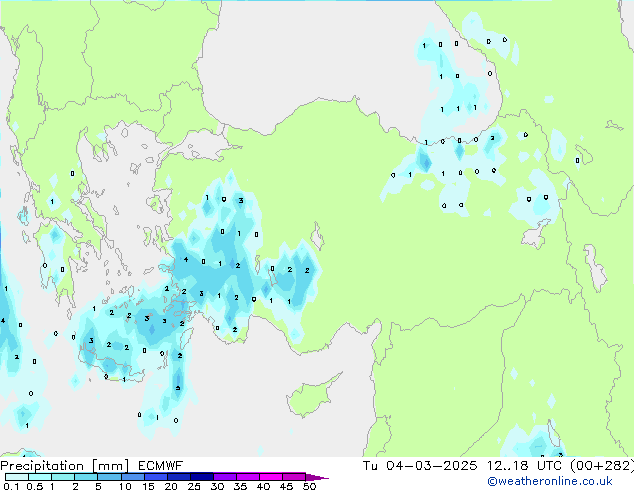Click the 40–45 mm magenta legend box
The height and width of the screenshot is (490, 634).
271,477
